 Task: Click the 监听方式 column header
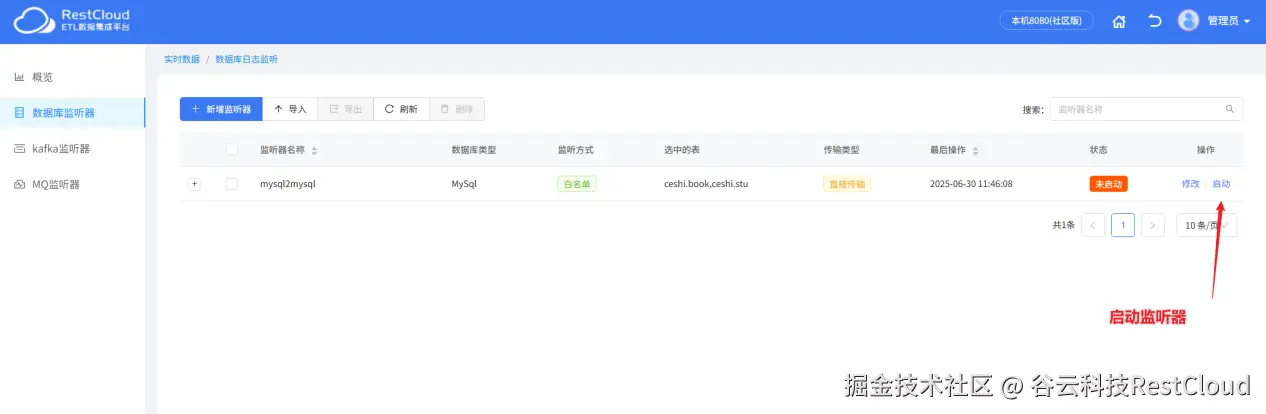pyautogui.click(x=576, y=150)
